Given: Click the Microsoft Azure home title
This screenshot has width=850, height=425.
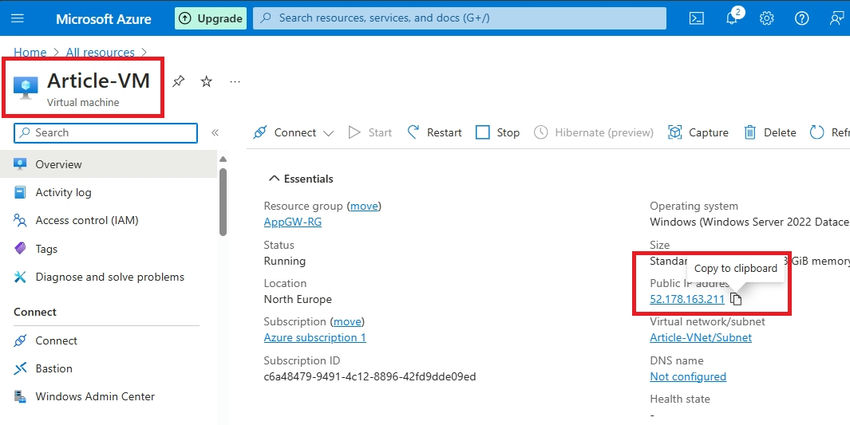Looking at the screenshot, I should coord(104,18).
